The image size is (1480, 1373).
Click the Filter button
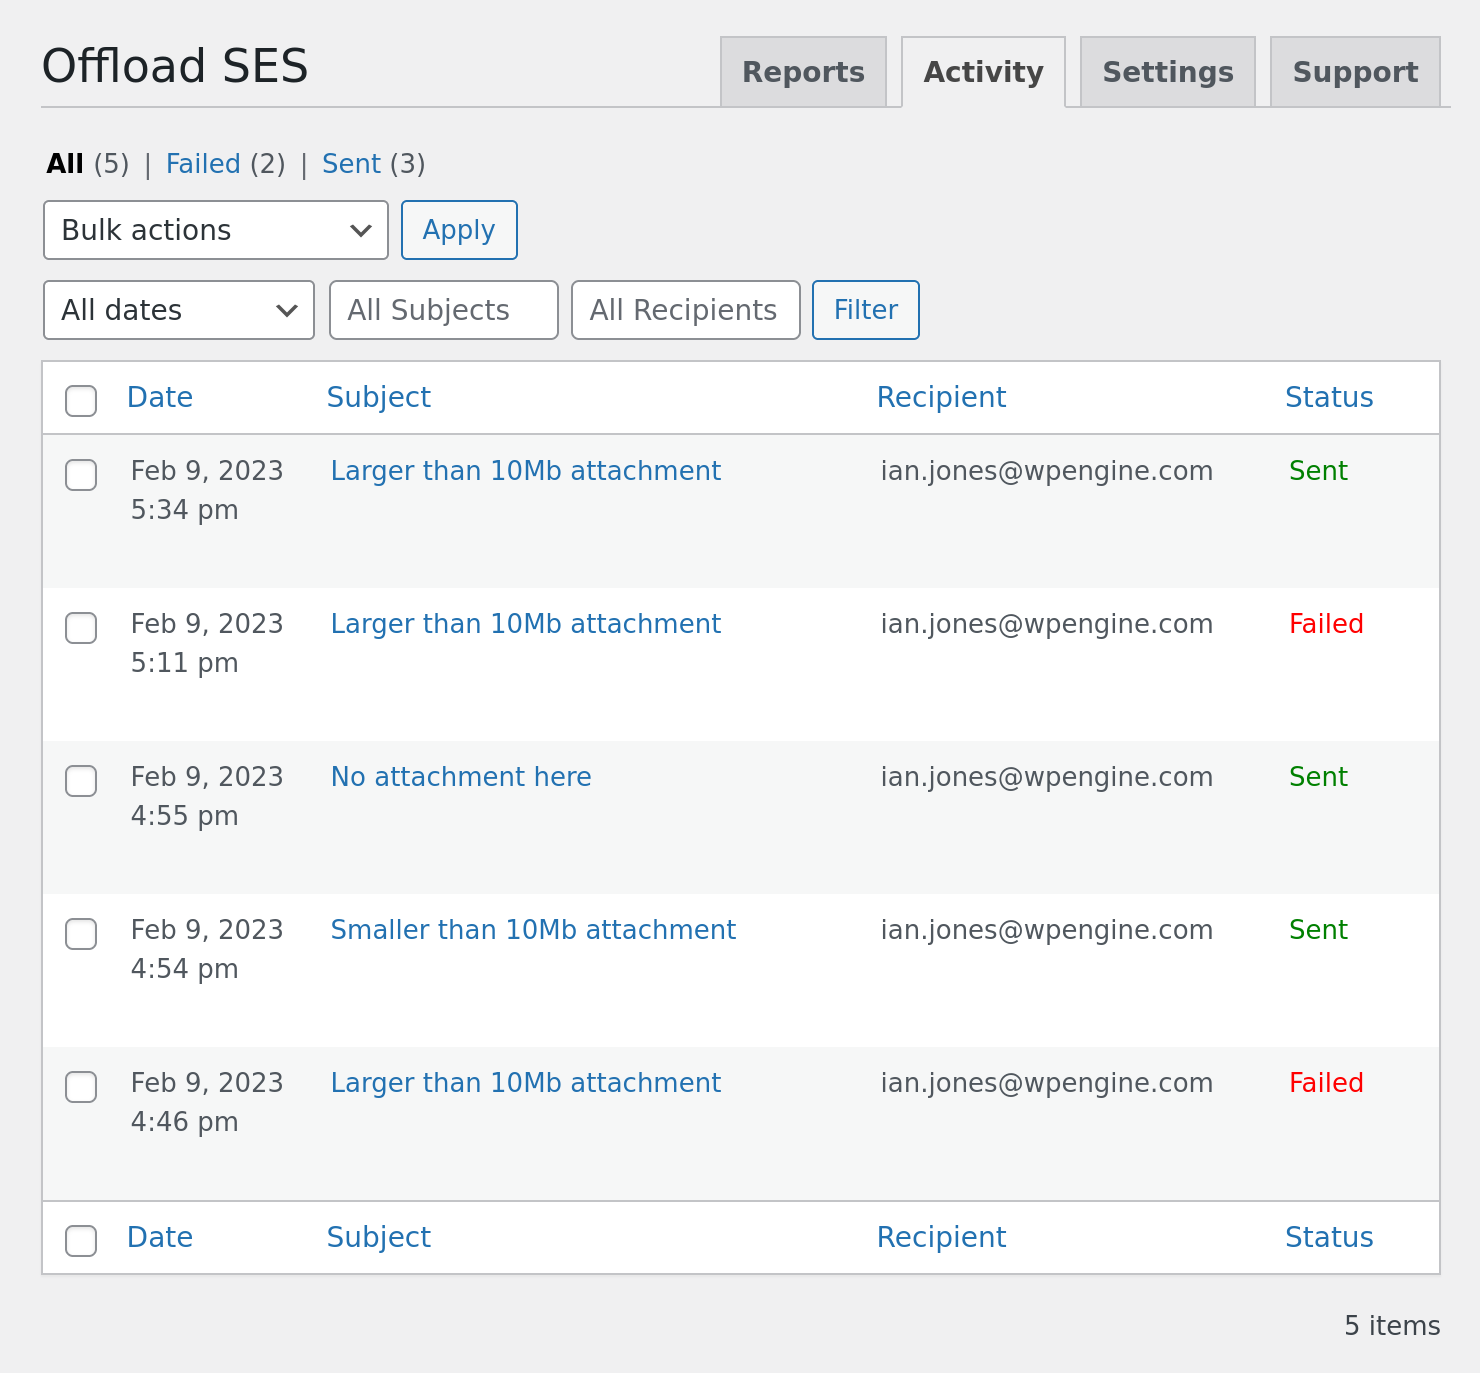coord(866,310)
